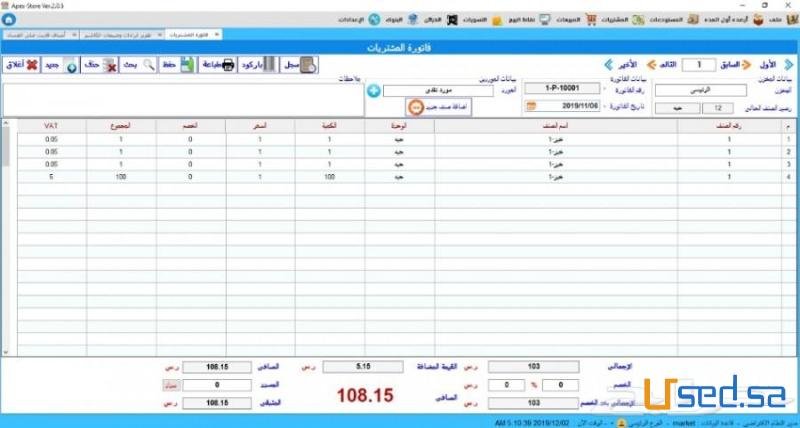The width and height of the screenshot is (800, 428).
Task: Select row 4 quantity cell showing 100
Action: point(330,177)
